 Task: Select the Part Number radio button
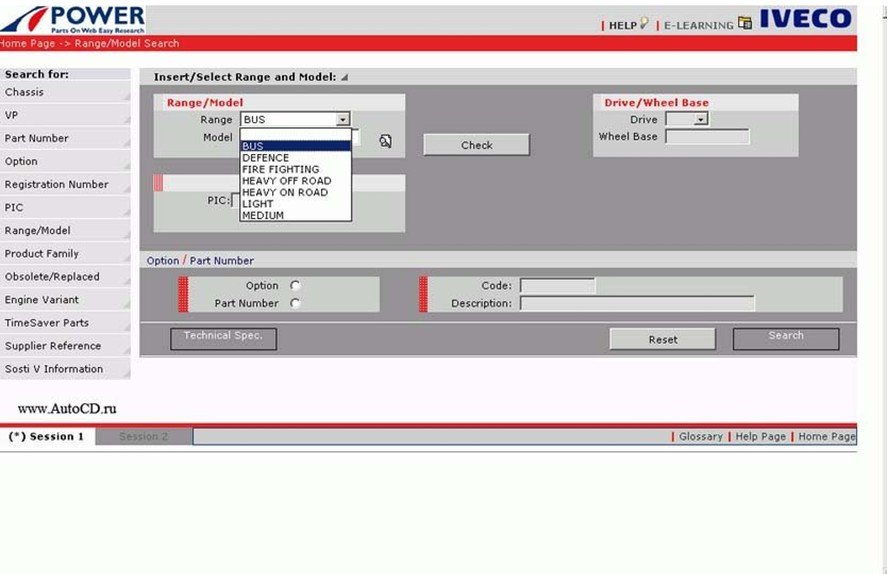(x=295, y=303)
